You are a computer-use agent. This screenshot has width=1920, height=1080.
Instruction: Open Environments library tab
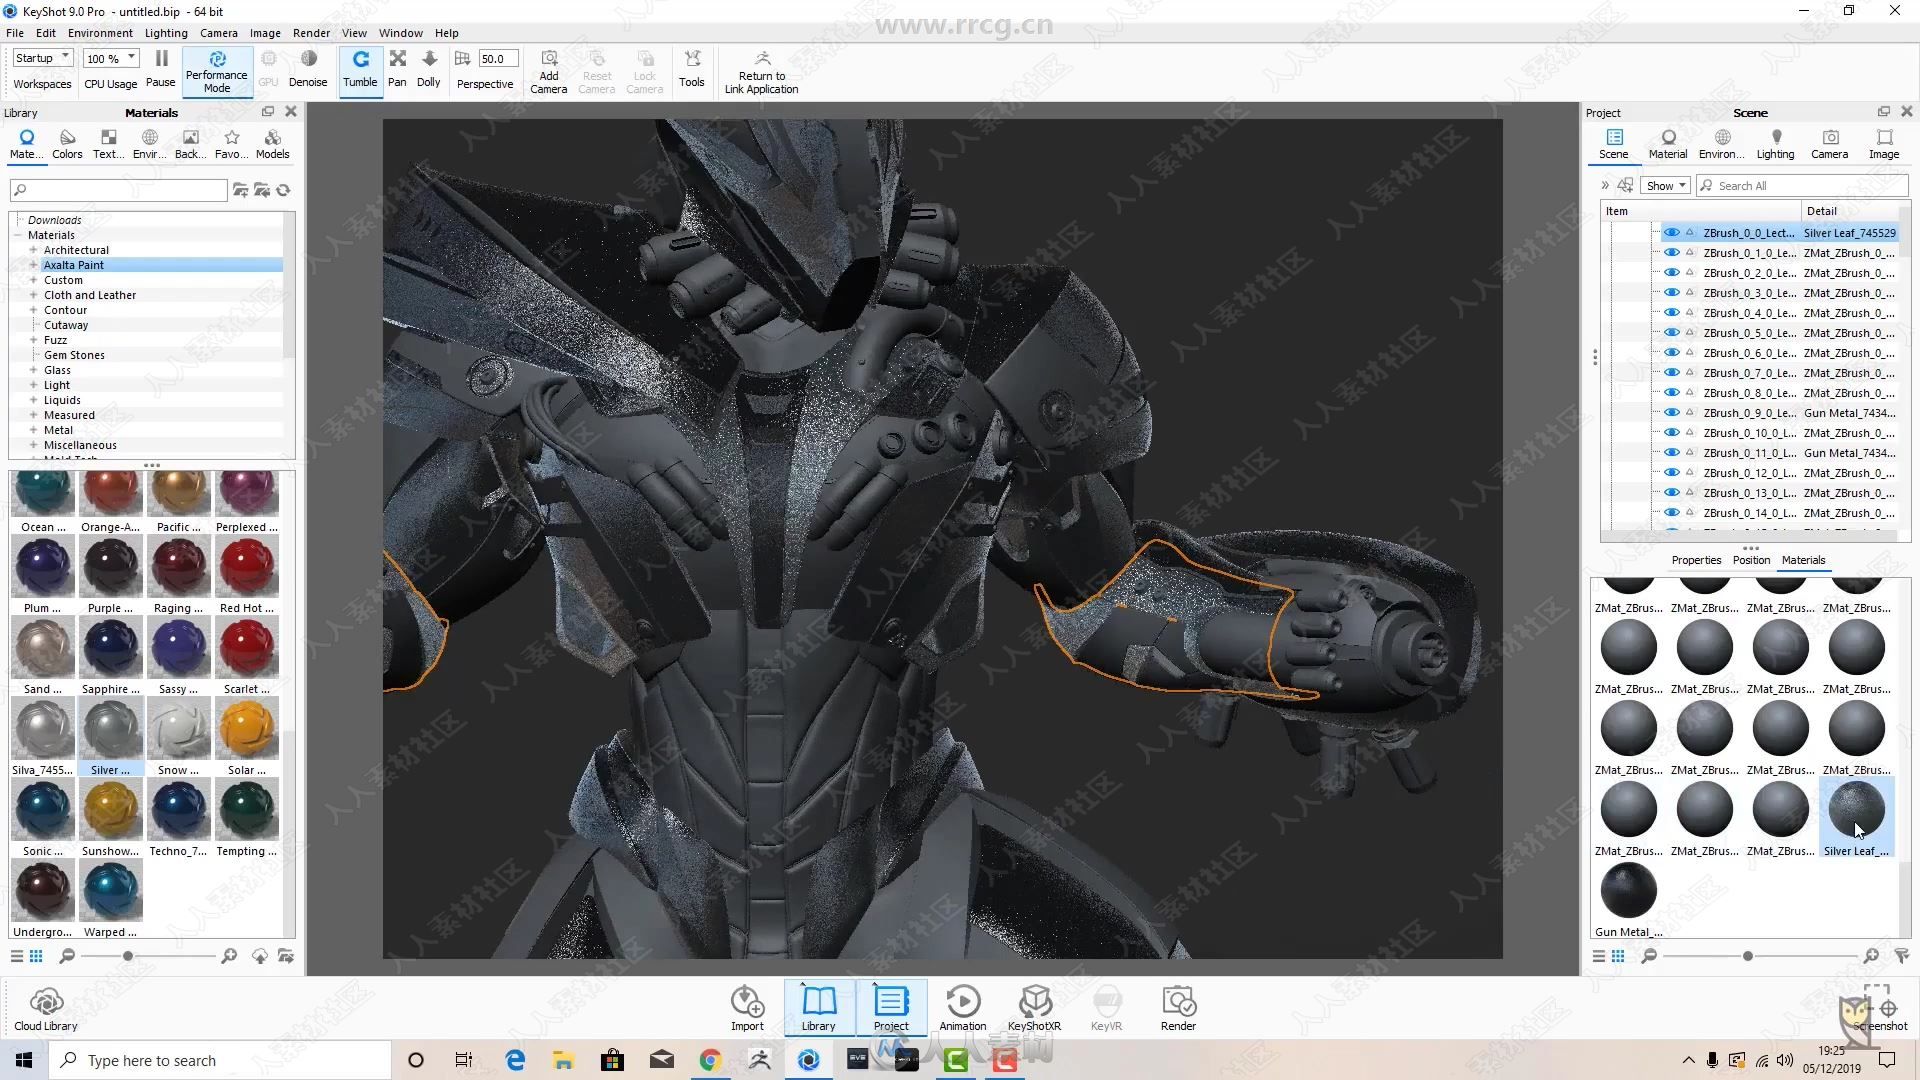[x=149, y=144]
